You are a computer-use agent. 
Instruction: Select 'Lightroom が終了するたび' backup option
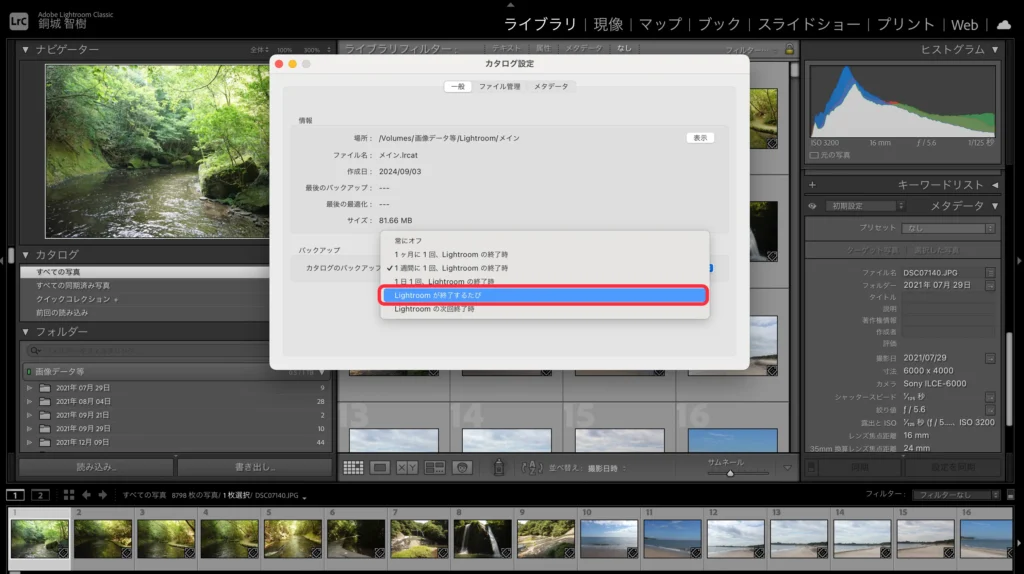coord(544,296)
